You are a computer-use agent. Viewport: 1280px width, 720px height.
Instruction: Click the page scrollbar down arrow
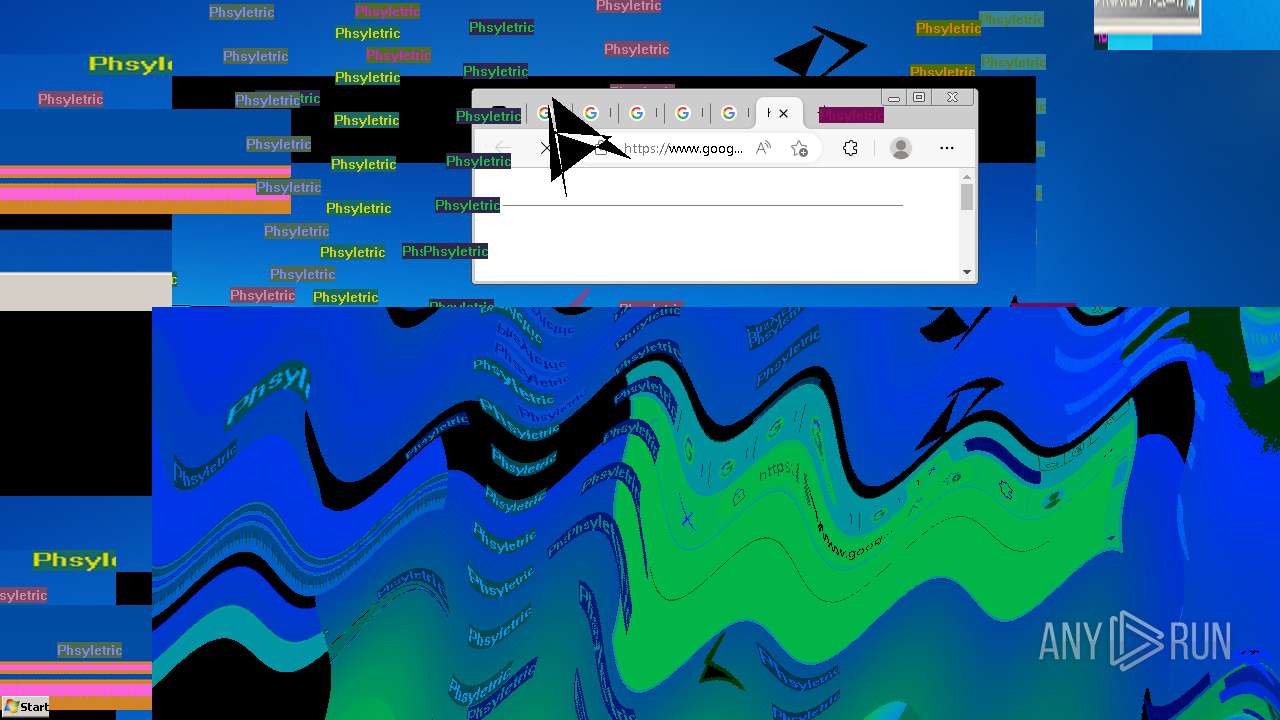(x=967, y=271)
